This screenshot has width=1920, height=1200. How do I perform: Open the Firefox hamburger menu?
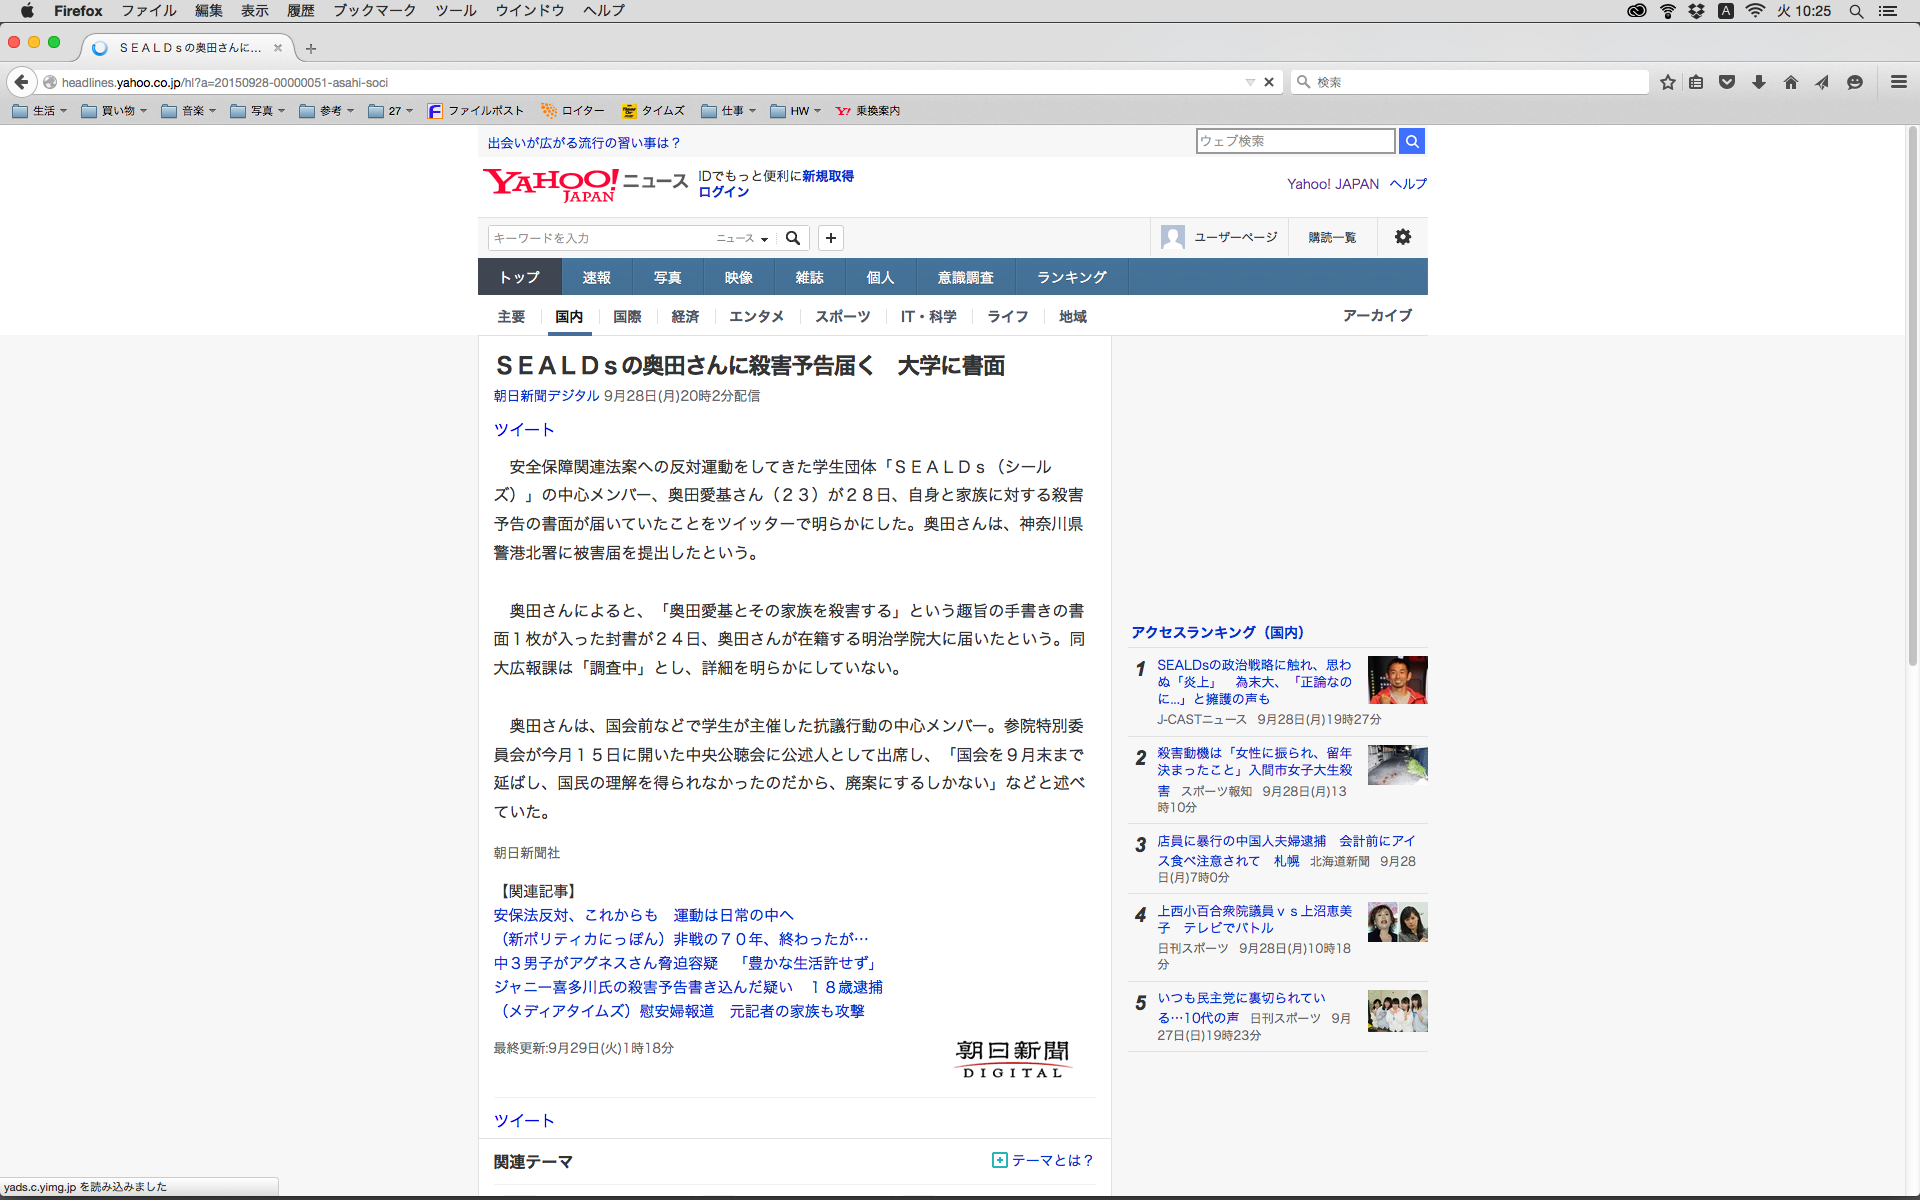tap(1898, 82)
